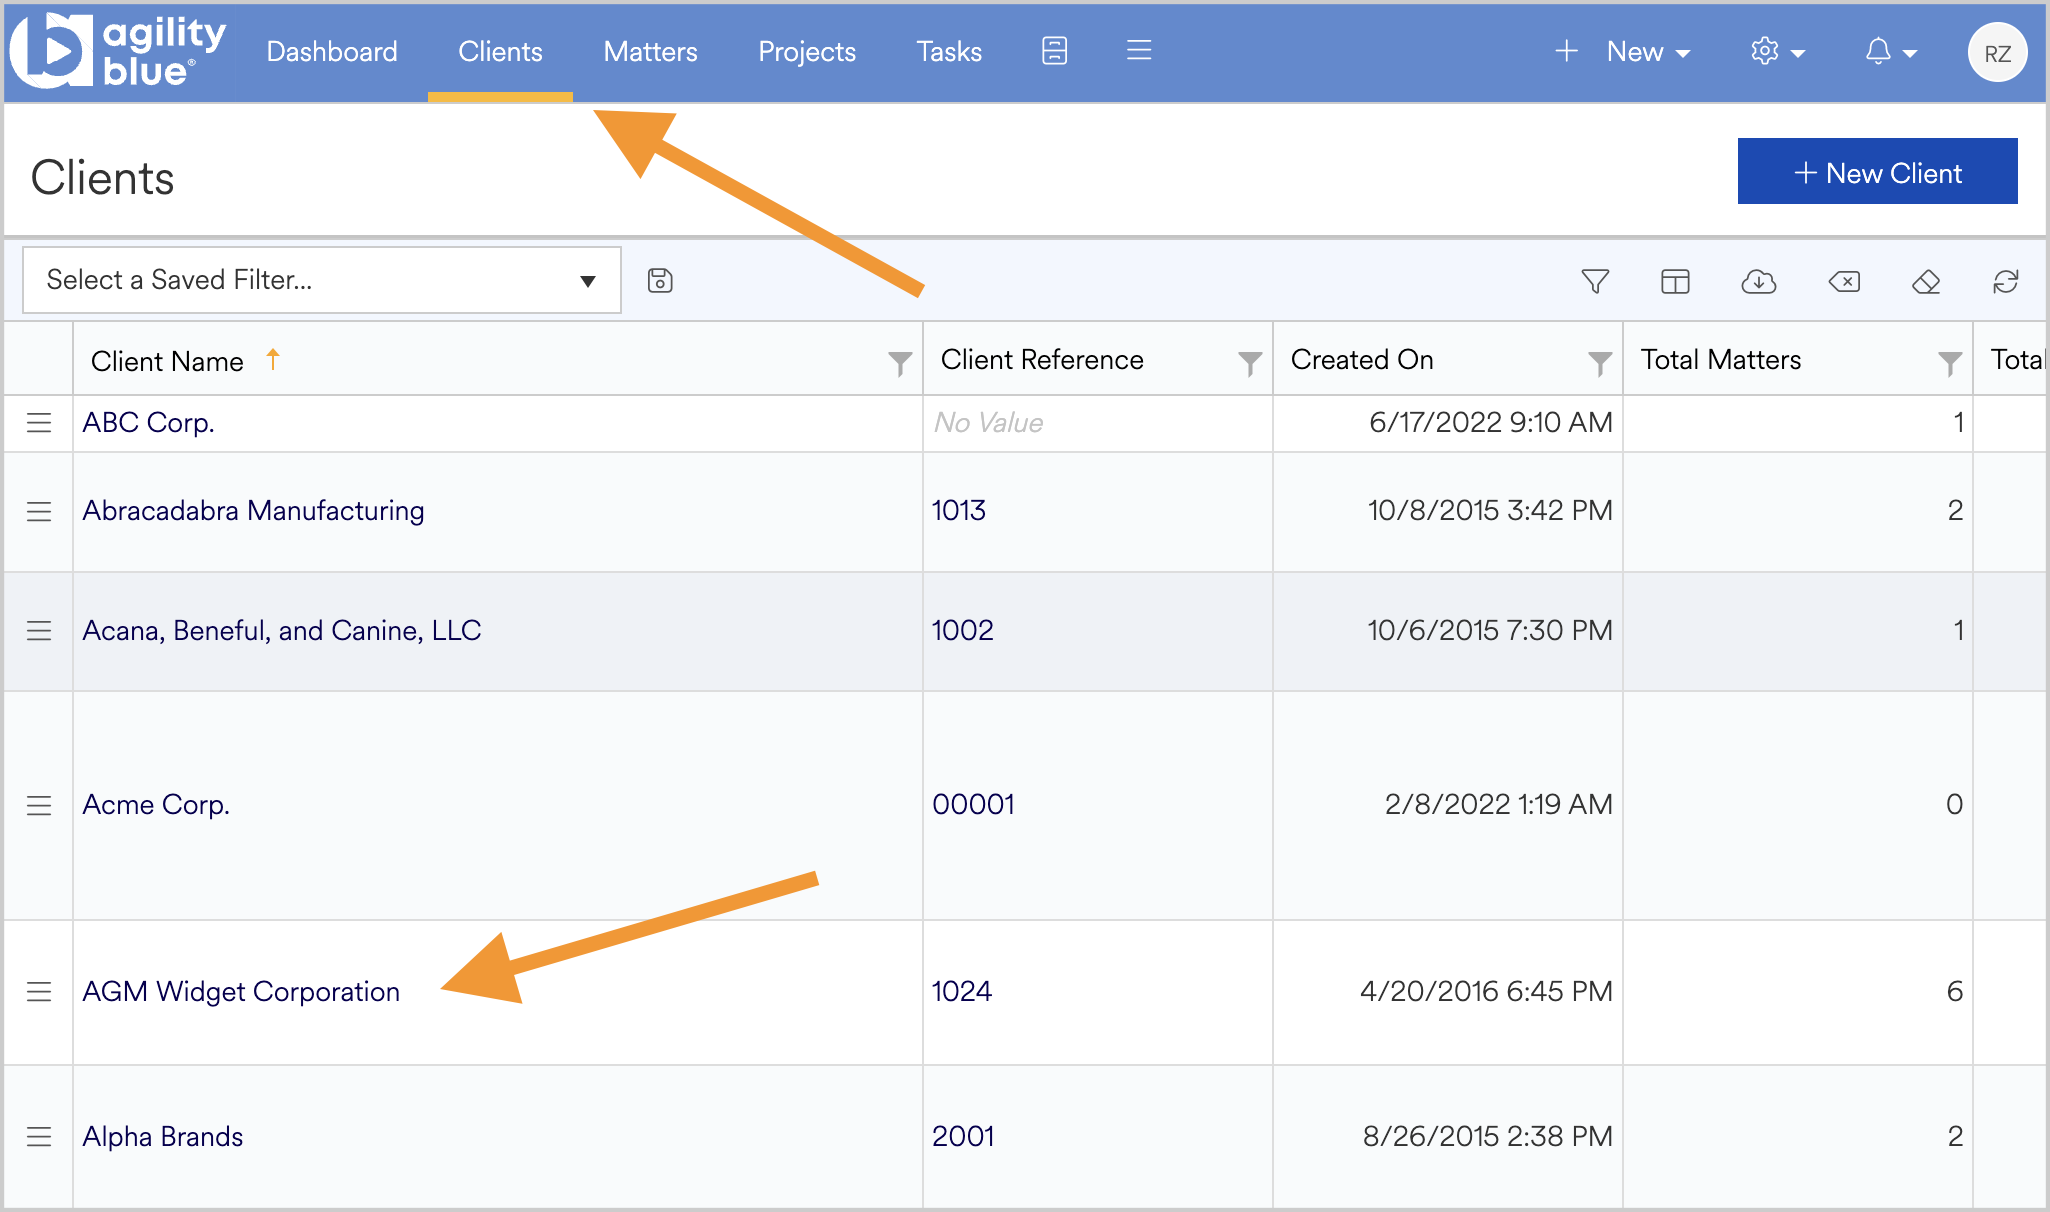
Task: Sort by the Created On header
Action: (1362, 360)
